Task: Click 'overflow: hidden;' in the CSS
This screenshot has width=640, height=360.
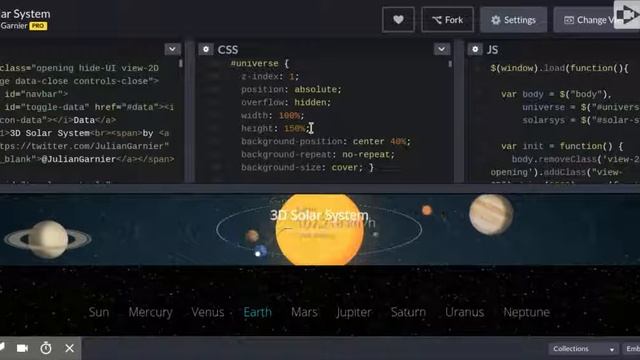Action: 286,102
